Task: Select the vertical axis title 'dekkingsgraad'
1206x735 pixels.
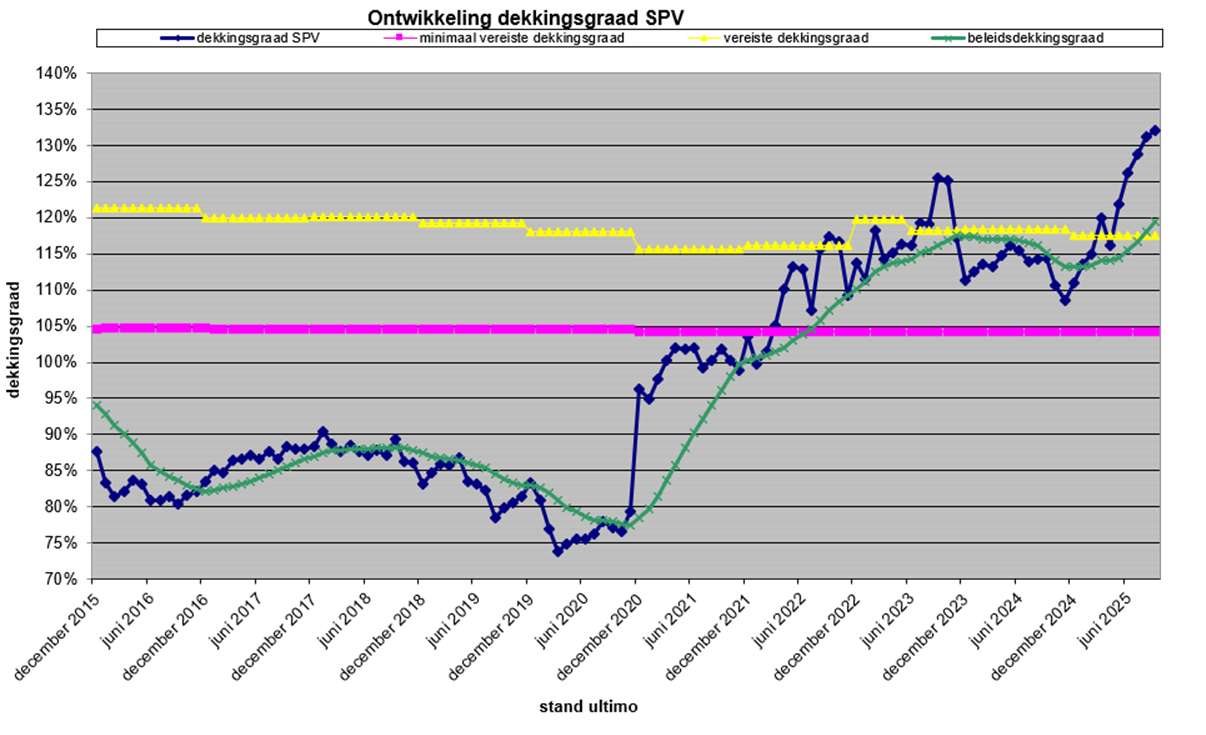Action: pos(15,327)
